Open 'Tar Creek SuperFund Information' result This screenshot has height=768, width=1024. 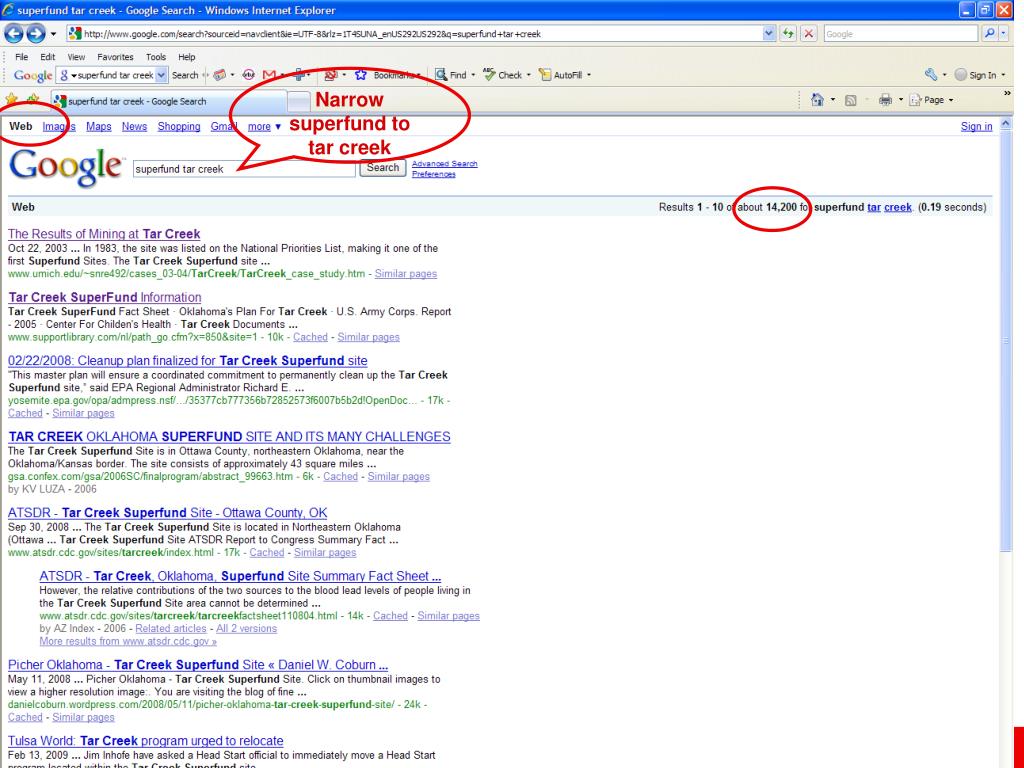[x=104, y=297]
